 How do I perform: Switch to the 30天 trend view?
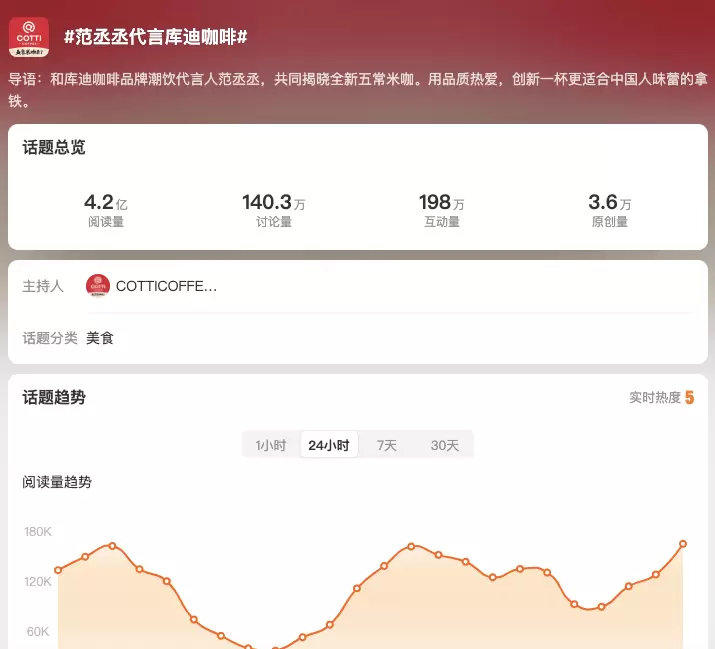click(x=445, y=445)
